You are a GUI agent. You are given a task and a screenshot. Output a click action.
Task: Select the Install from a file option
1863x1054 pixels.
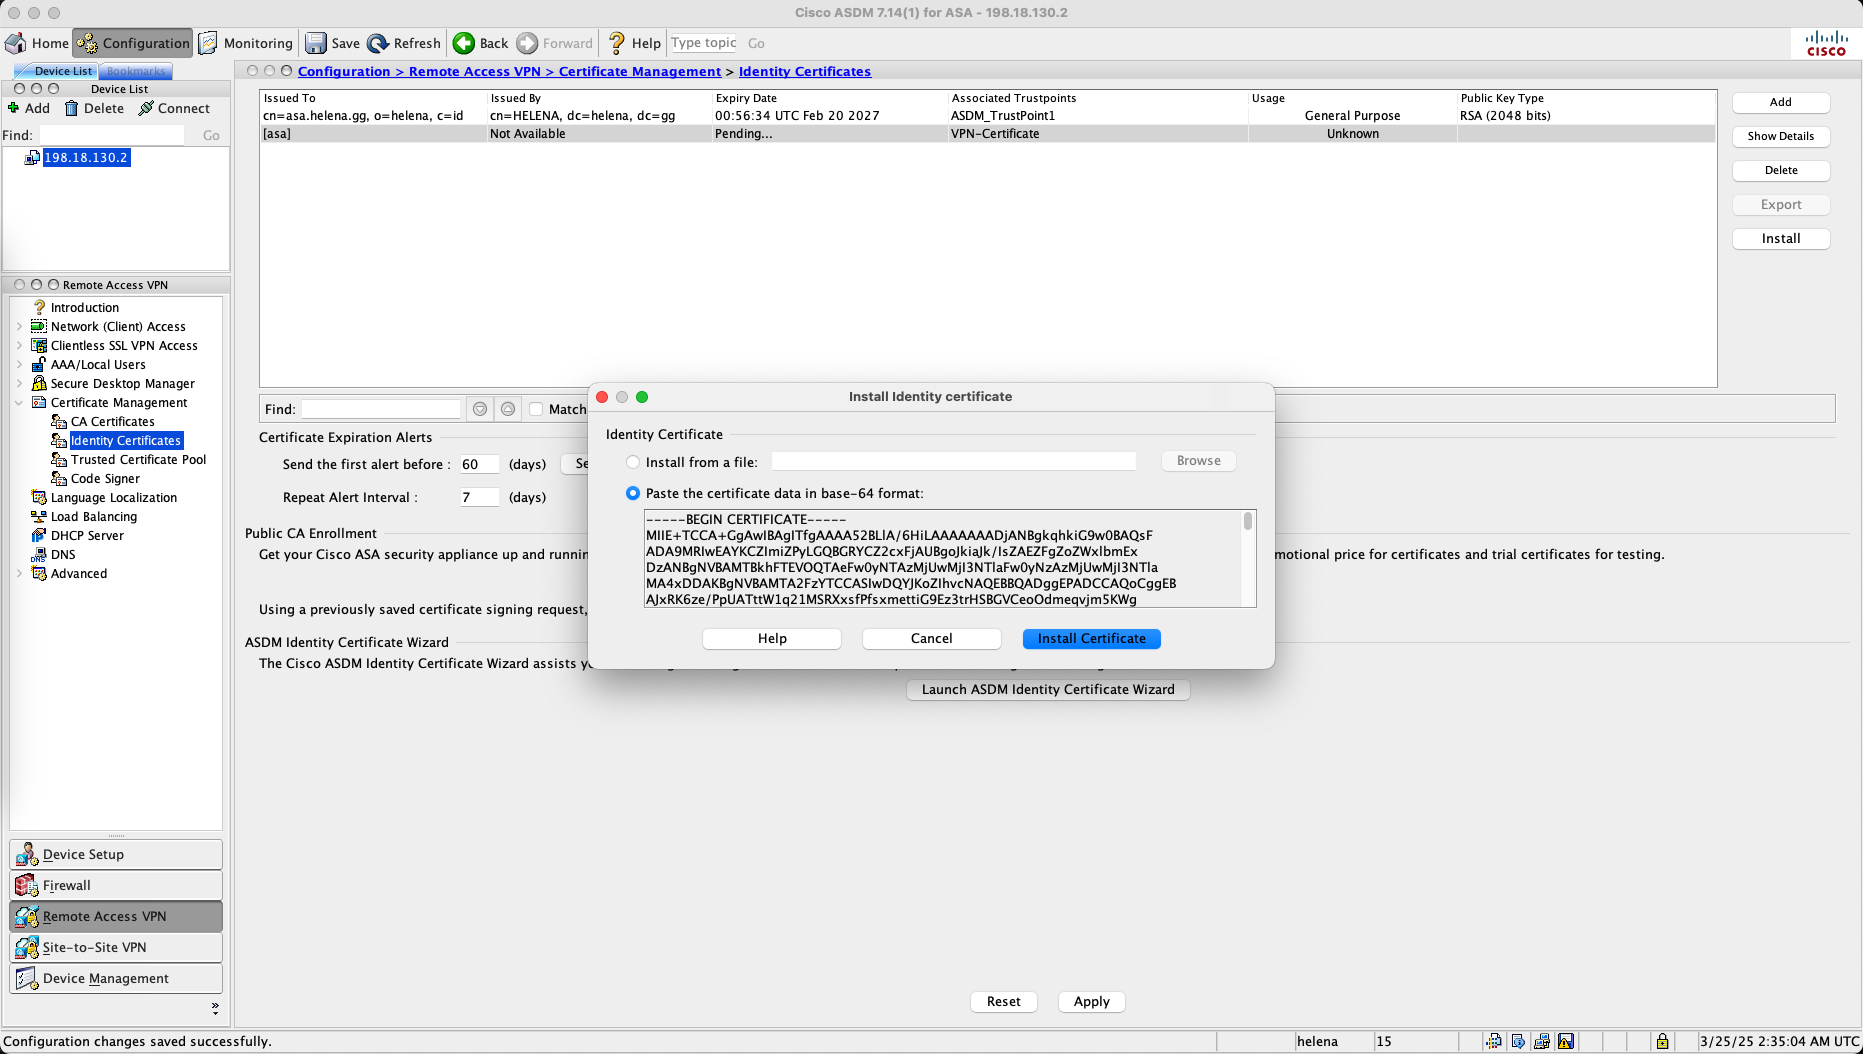633,462
